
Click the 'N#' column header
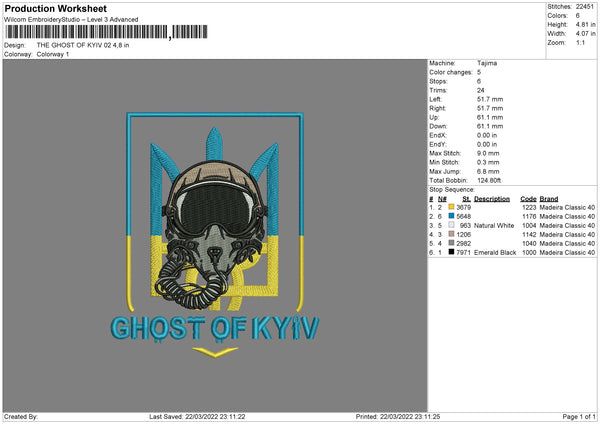click(x=442, y=199)
